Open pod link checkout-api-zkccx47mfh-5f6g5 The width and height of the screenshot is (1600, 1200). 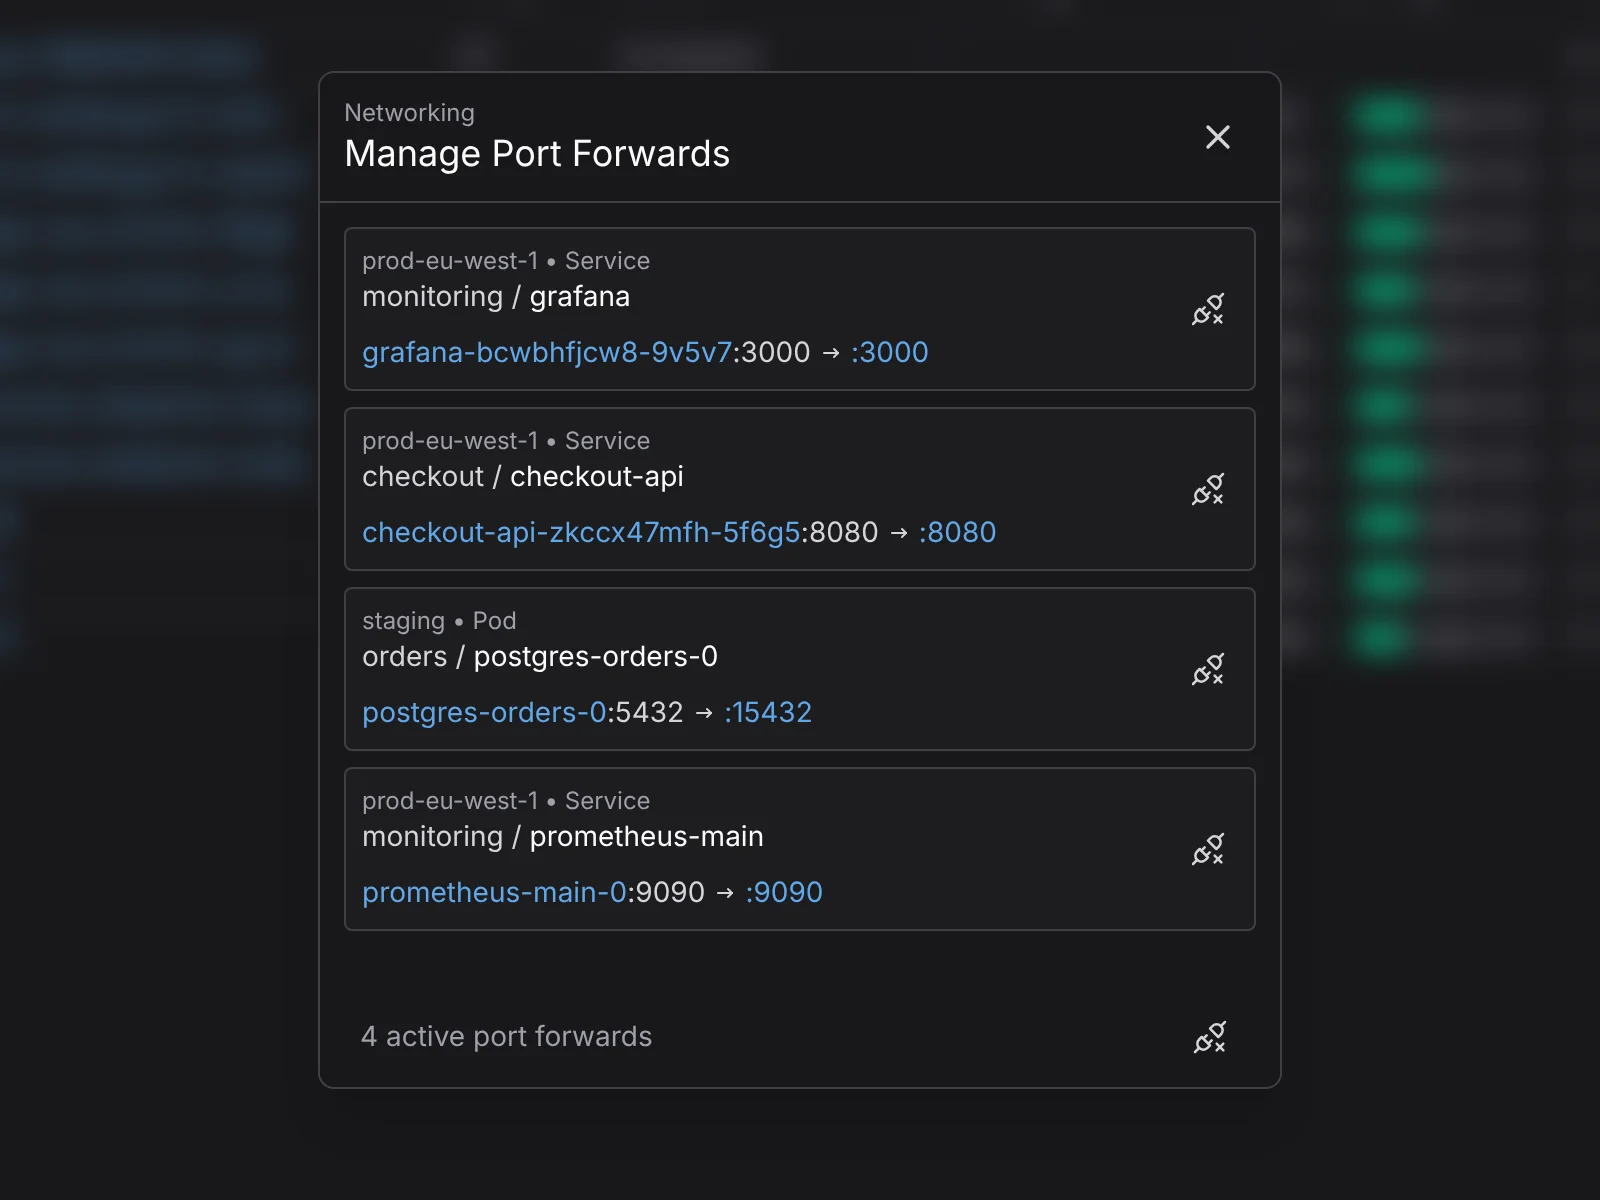pyautogui.click(x=581, y=532)
